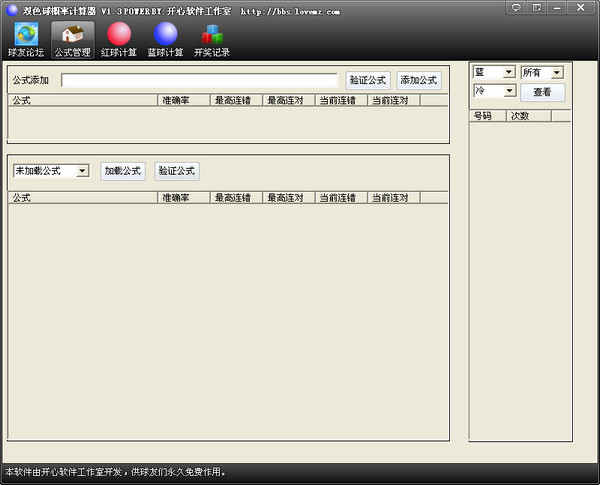The height and width of the screenshot is (485, 600).
Task: Click the 号码 column header
Action: pos(488,116)
